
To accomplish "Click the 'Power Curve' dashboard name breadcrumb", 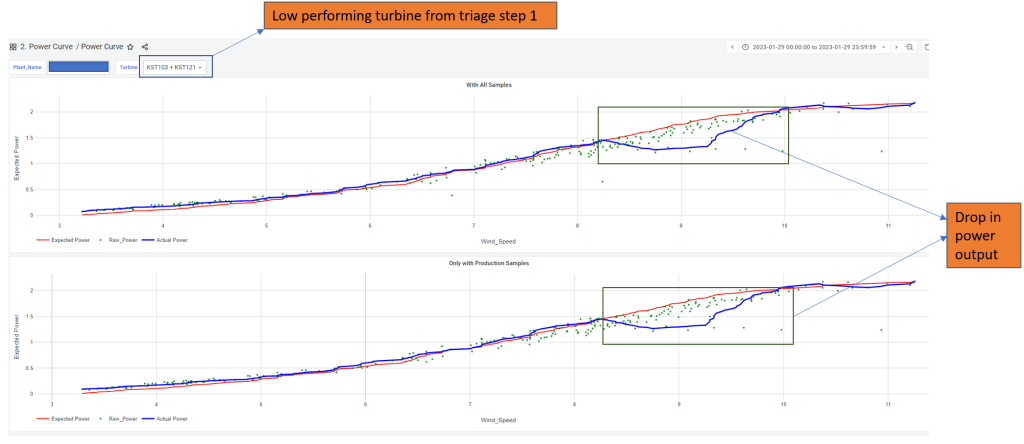I will point(101,47).
